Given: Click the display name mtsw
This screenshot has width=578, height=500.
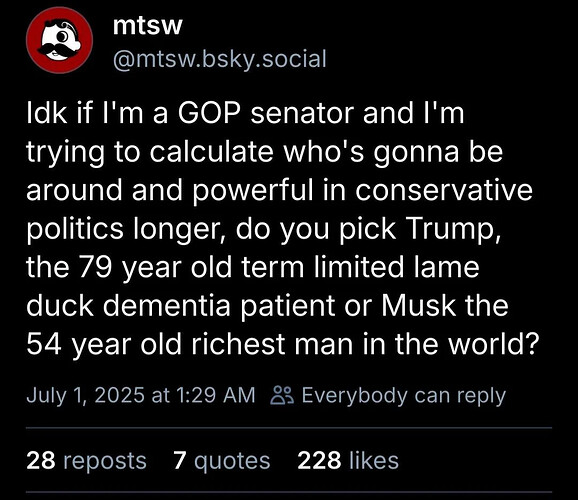Looking at the screenshot, I should 147,26.
